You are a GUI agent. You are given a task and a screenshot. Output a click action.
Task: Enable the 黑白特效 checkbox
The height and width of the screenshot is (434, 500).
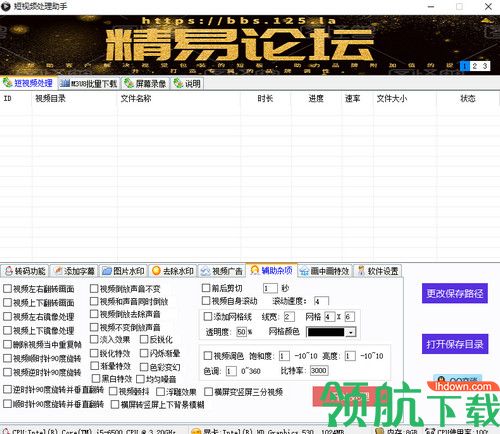(x=96, y=378)
